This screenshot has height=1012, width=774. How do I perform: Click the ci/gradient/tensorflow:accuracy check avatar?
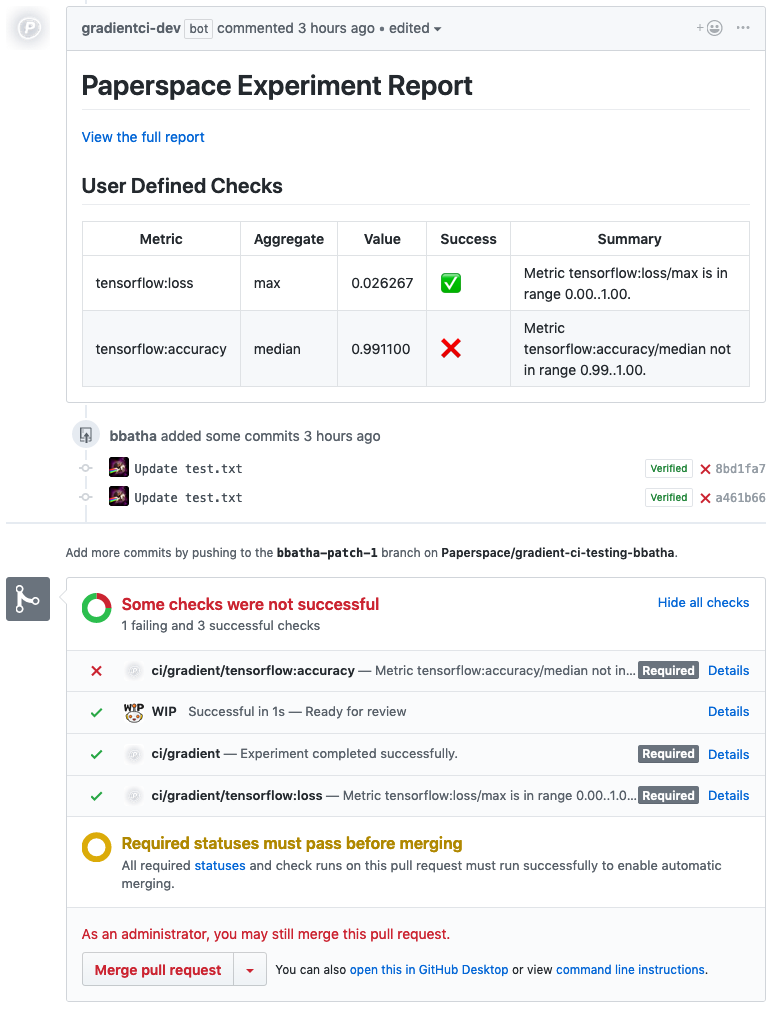134,671
